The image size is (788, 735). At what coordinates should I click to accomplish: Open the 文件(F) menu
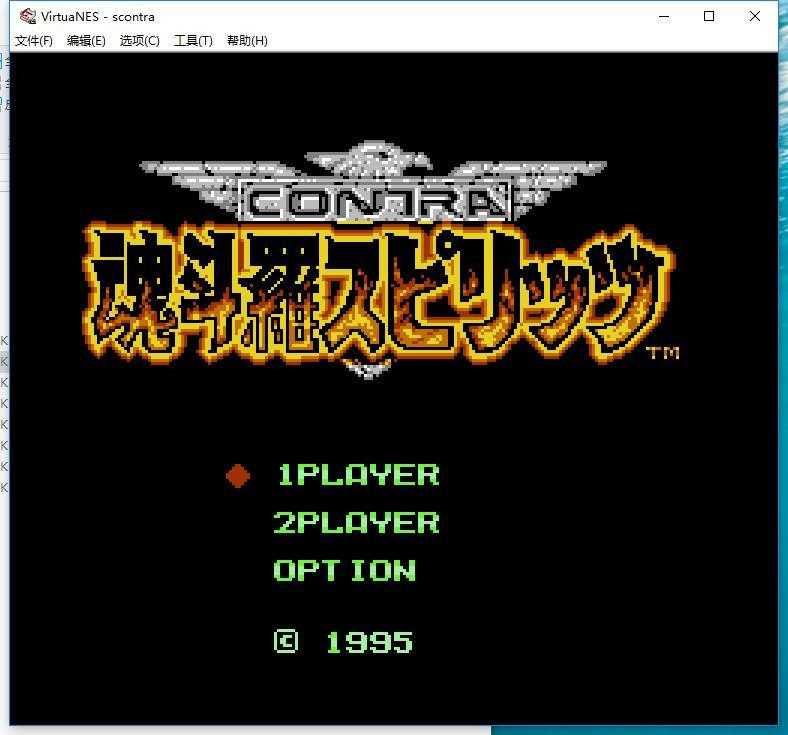click(x=34, y=41)
